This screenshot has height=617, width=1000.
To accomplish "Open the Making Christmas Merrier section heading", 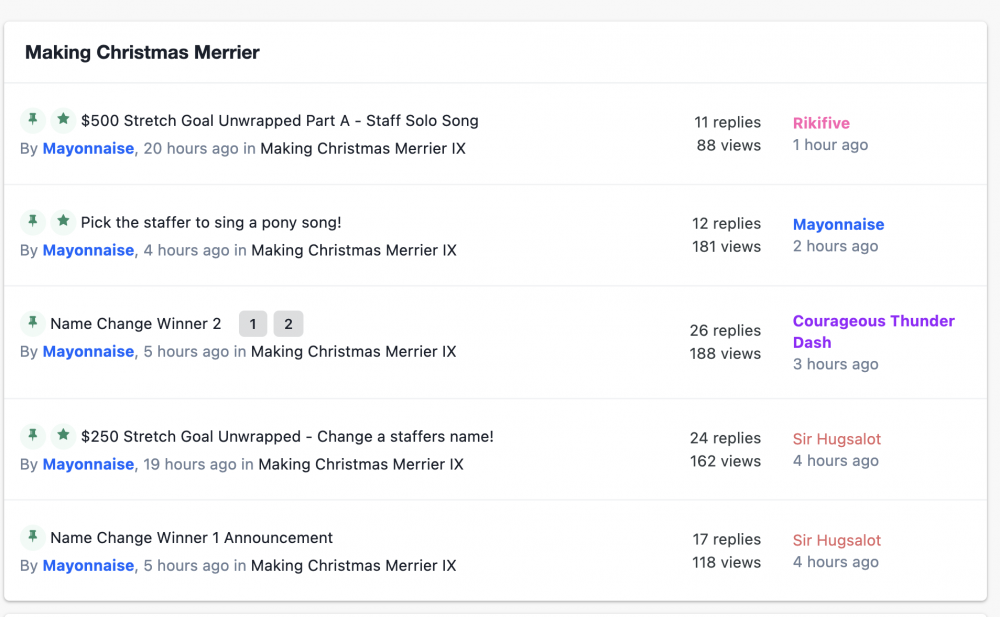I will click(142, 53).
